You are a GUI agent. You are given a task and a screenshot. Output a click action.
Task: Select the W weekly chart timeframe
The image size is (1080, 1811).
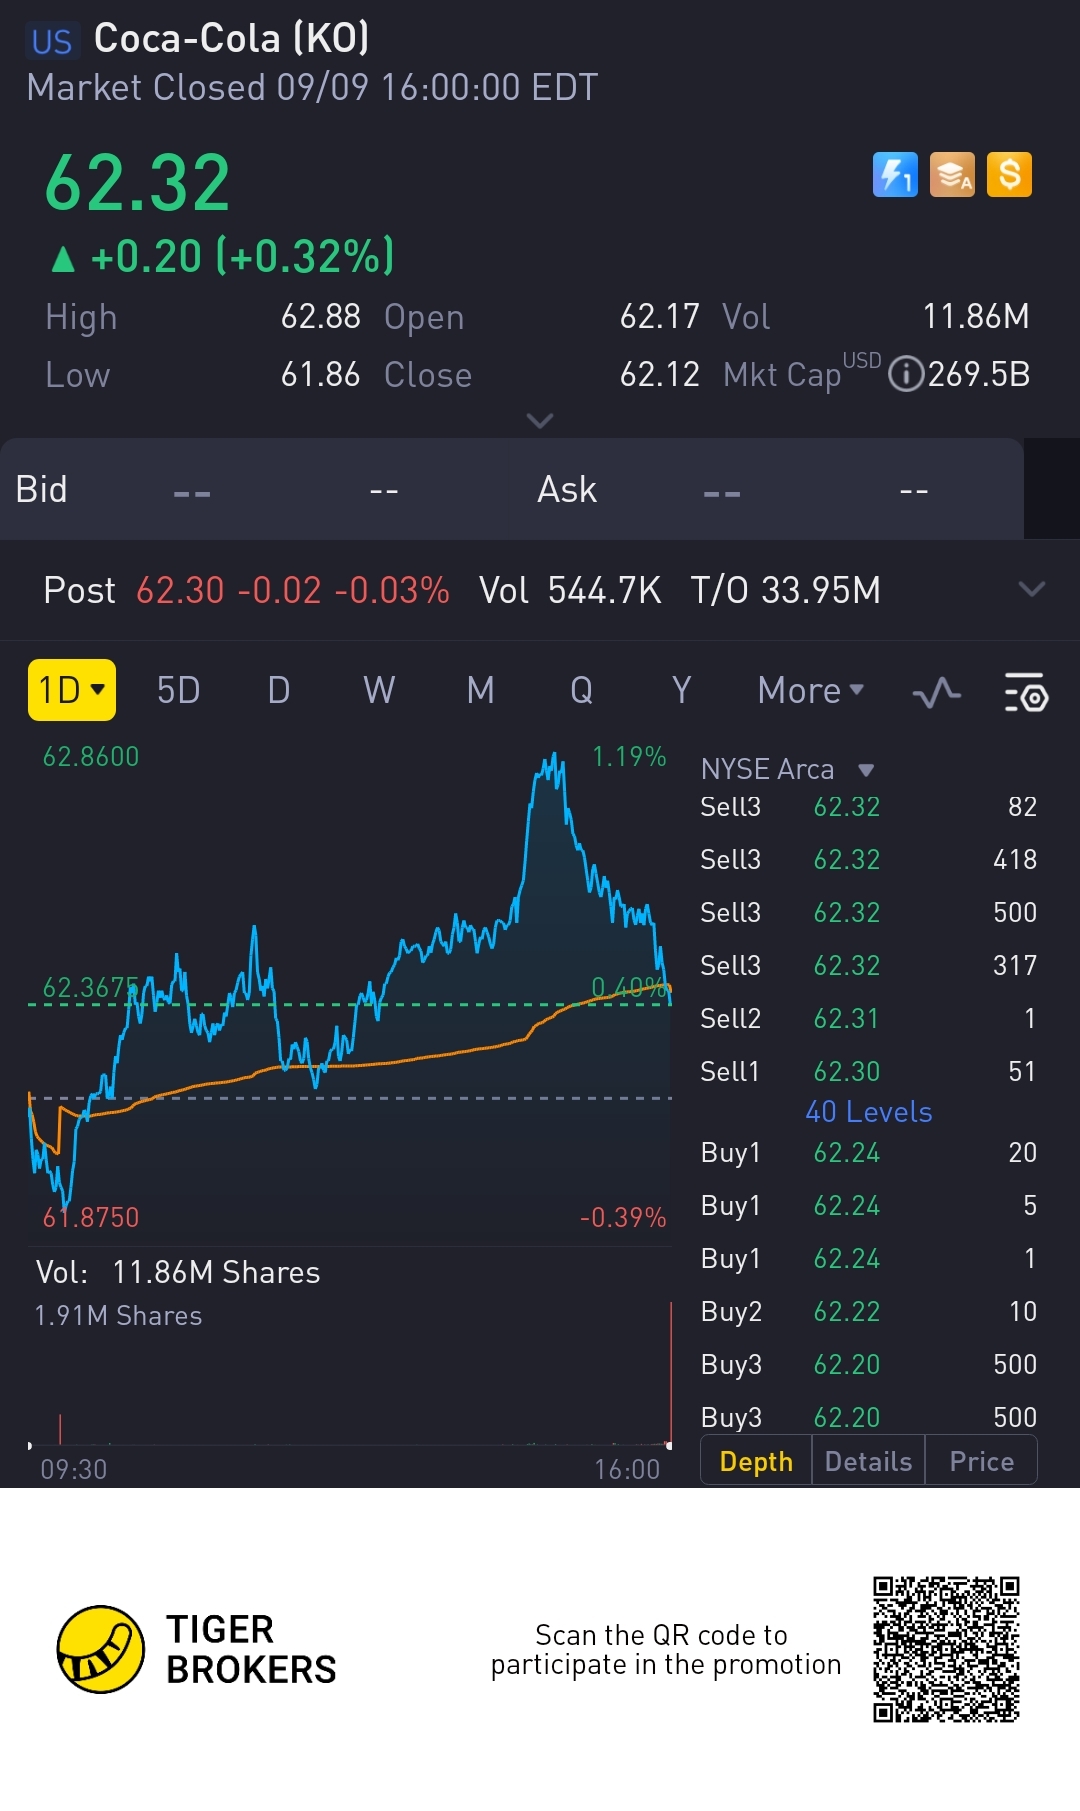click(x=379, y=690)
